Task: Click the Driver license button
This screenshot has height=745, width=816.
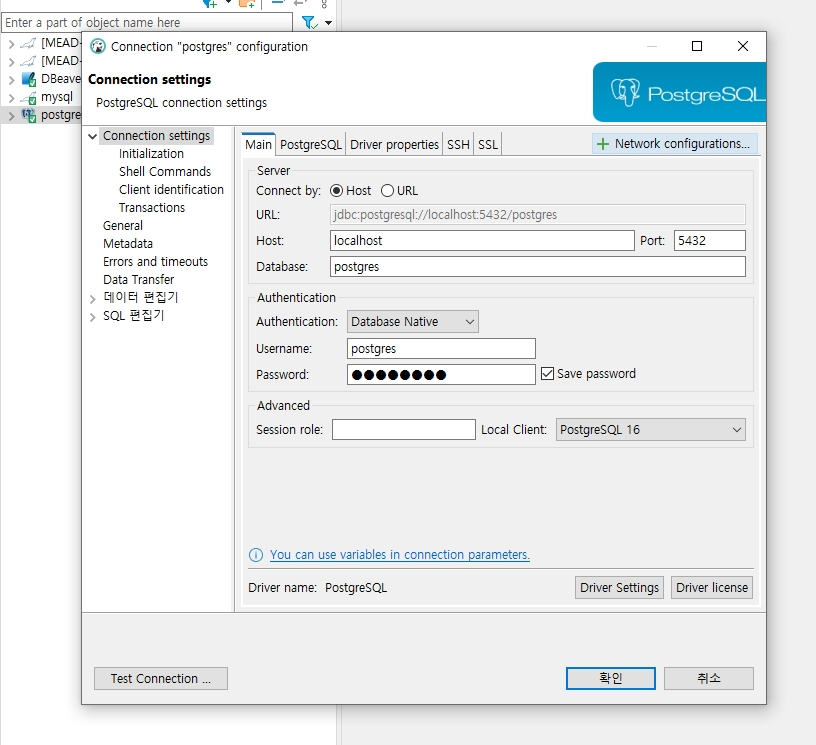Action: pos(711,587)
